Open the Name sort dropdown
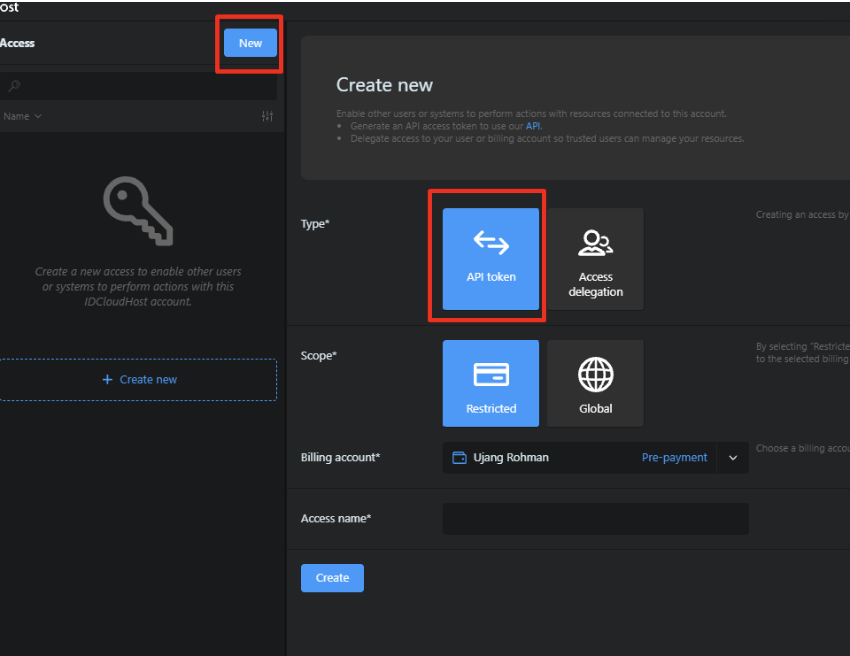This screenshot has width=850, height=656. click(22, 116)
